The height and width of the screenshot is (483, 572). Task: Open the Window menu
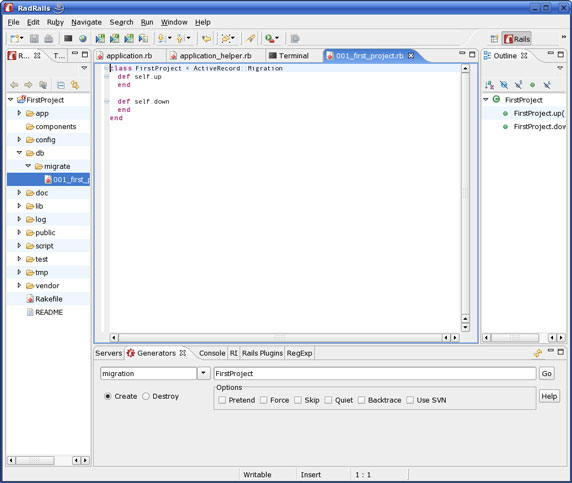[174, 22]
